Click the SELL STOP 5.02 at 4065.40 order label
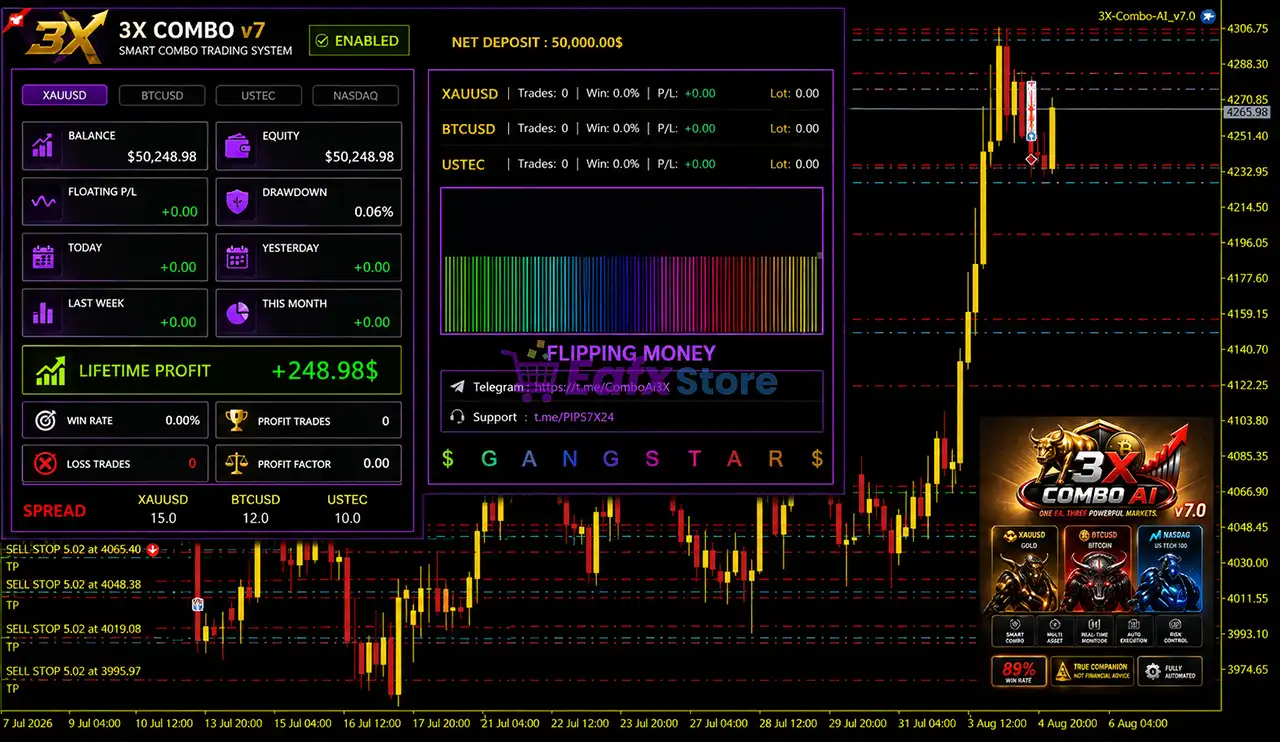Viewport: 1280px width, 742px height. point(73,549)
